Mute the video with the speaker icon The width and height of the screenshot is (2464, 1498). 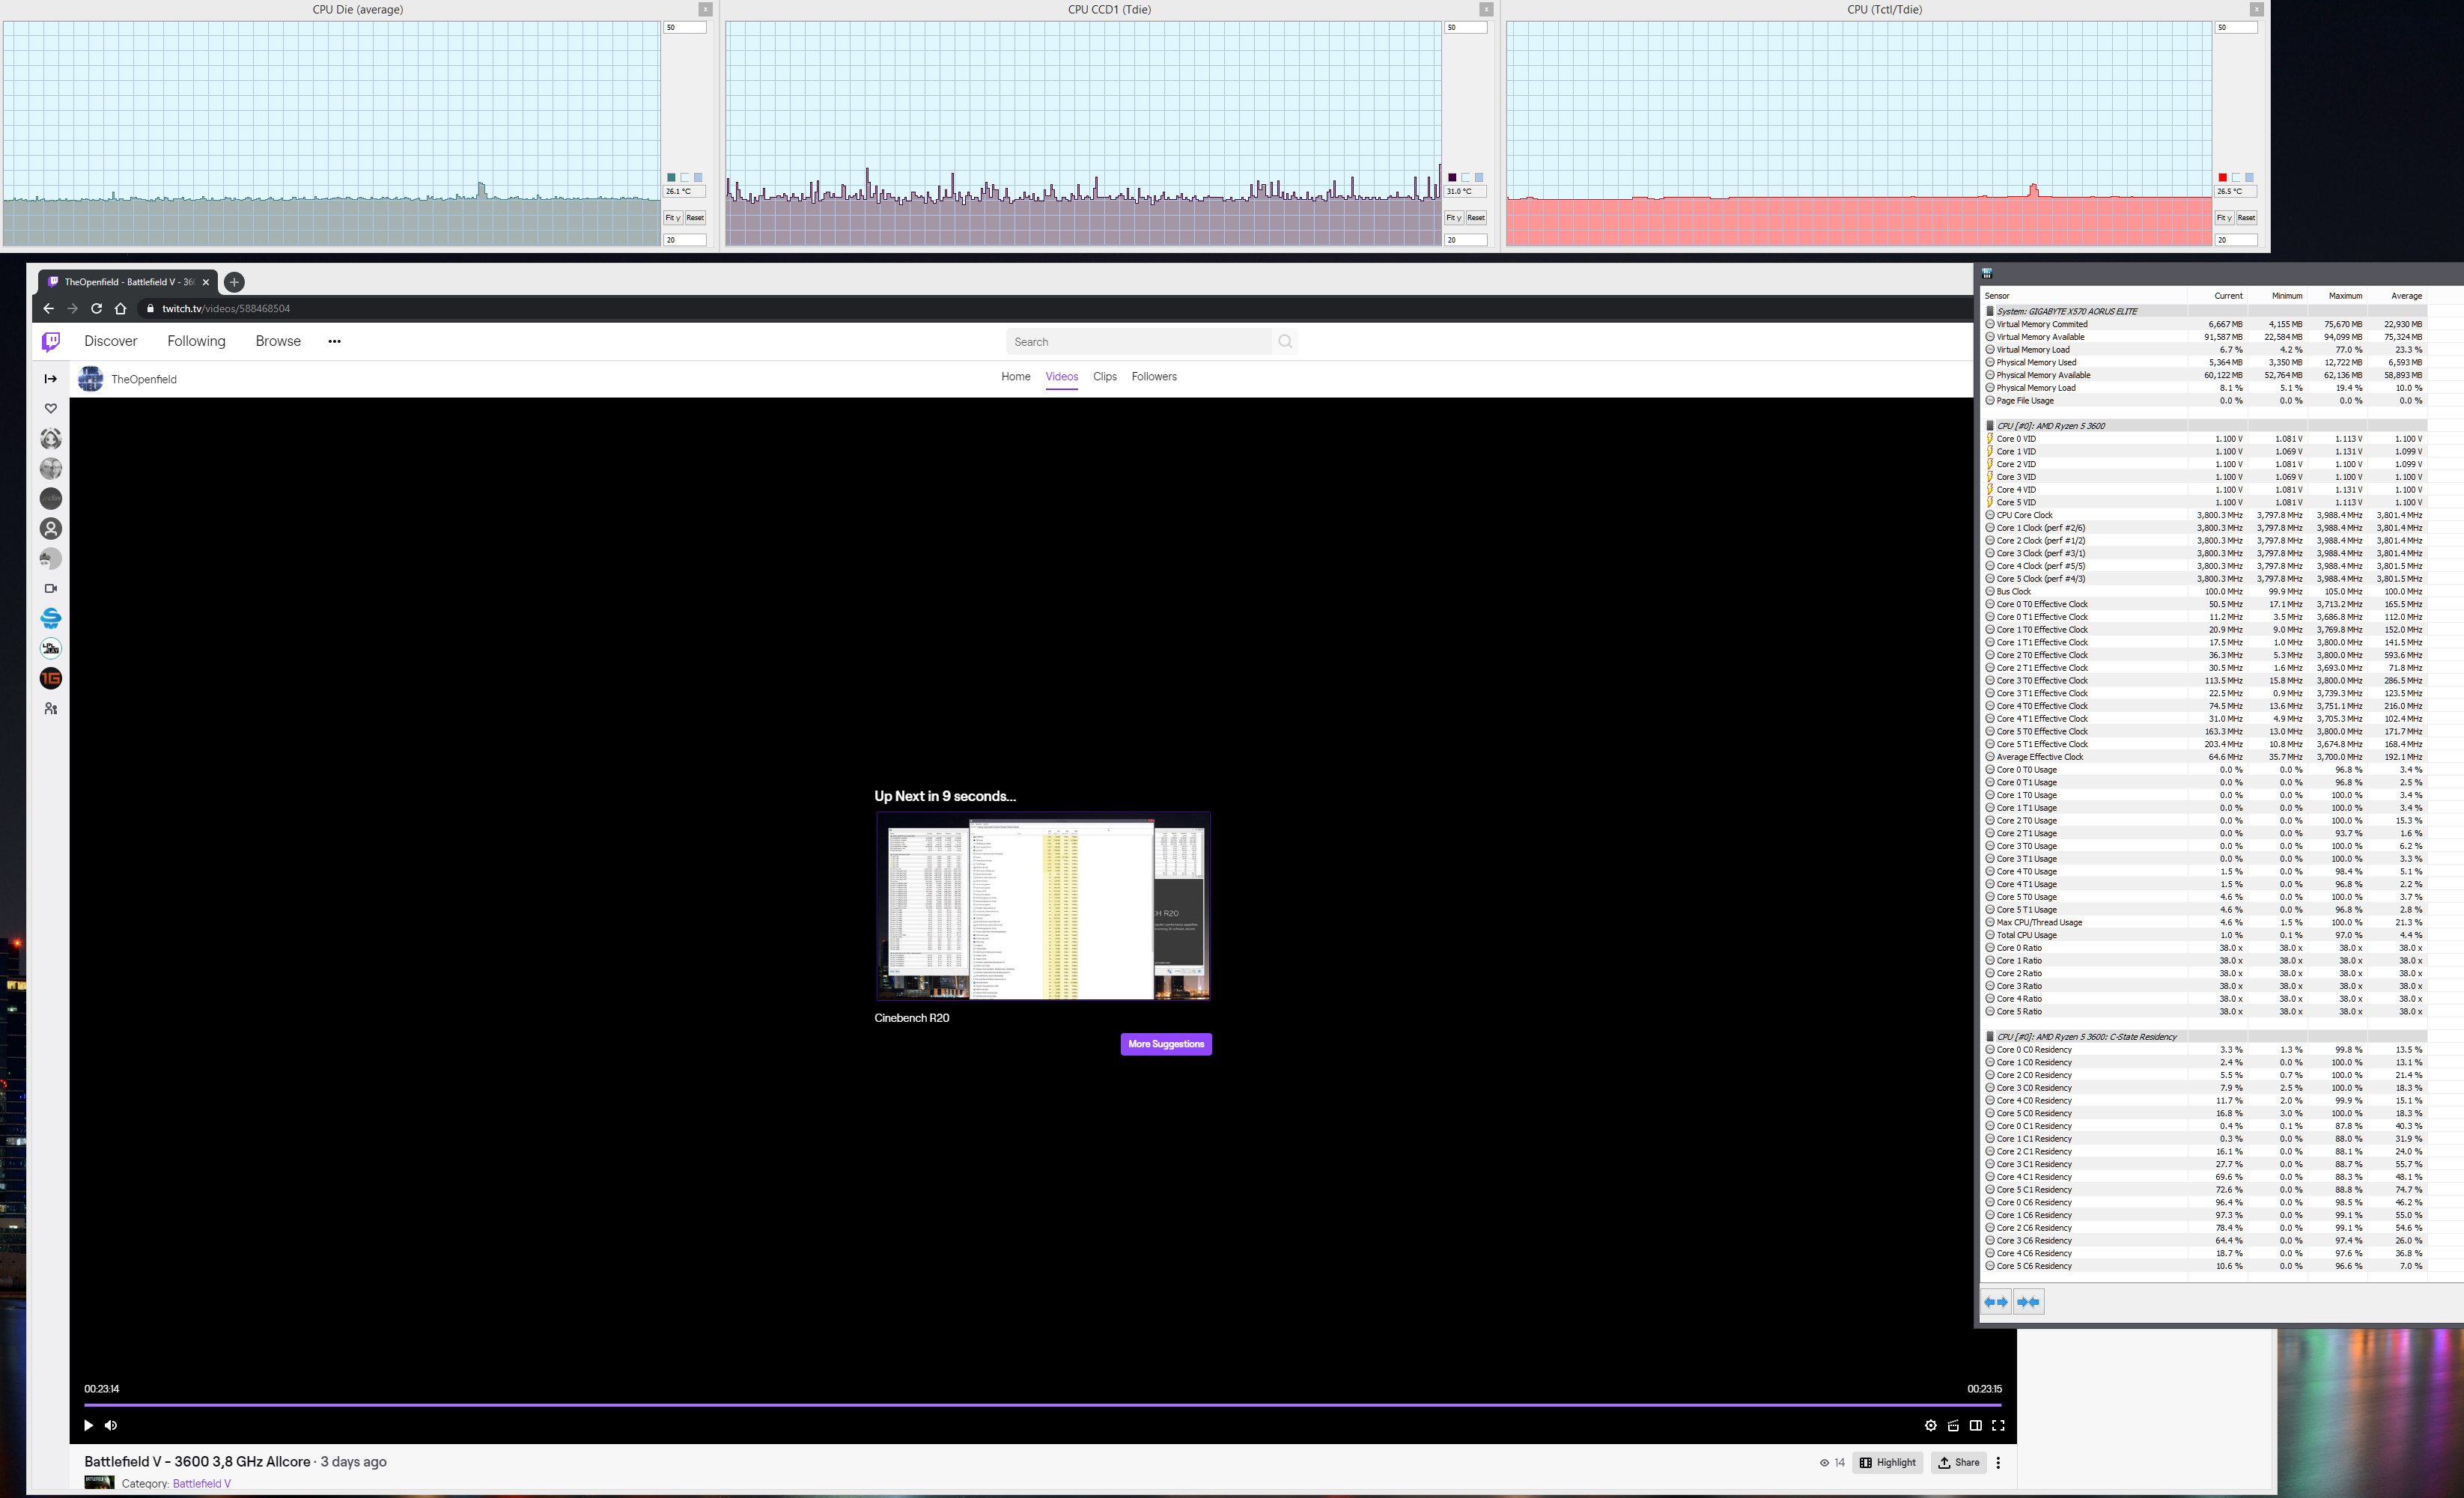[x=111, y=1425]
